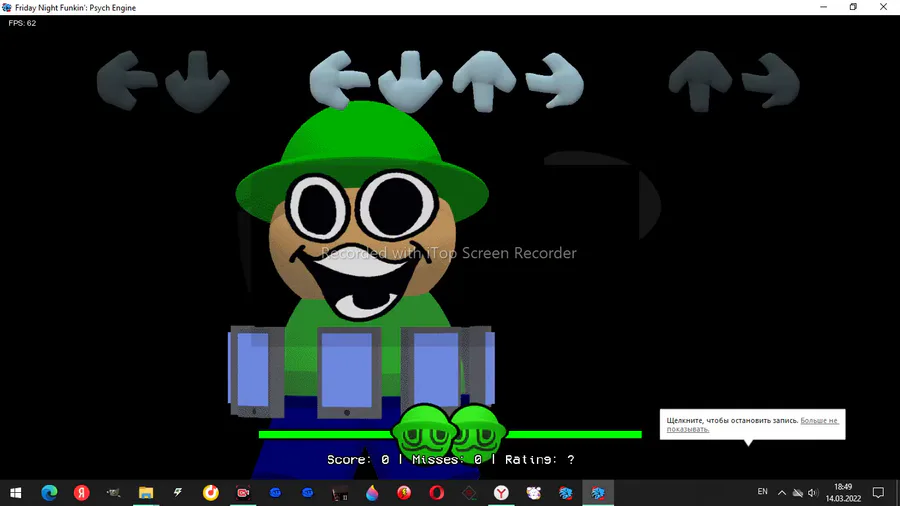Click the Score: 0 text
Screen dimensions: 900x506
pos(358,460)
